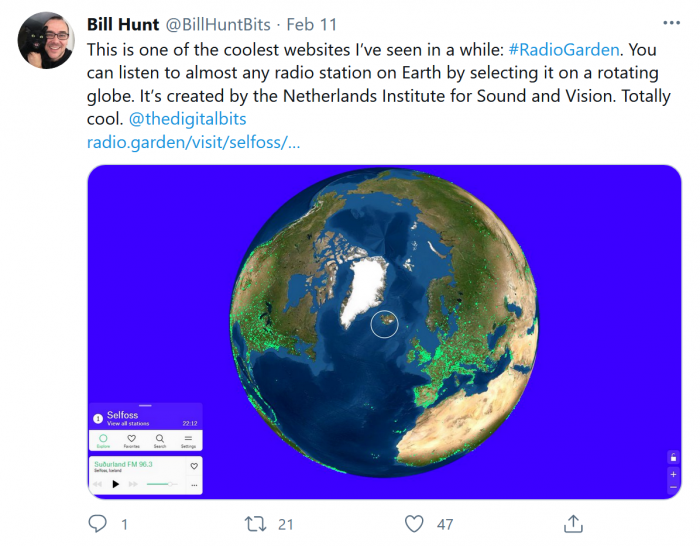
Task: Click the share tweet icon
Action: coord(574,523)
